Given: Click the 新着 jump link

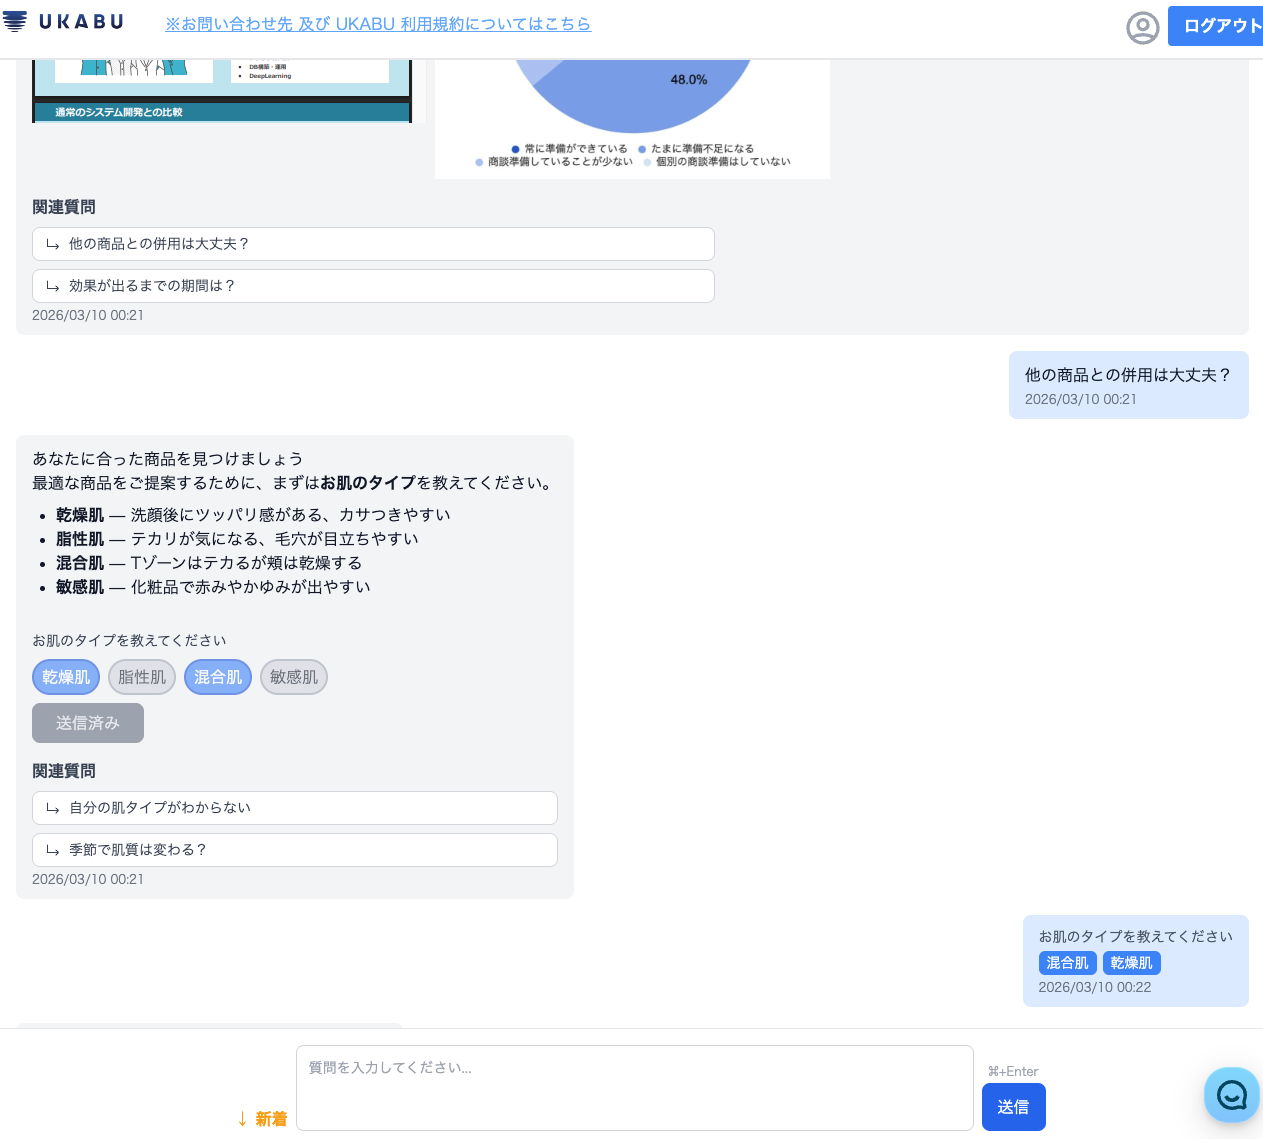Looking at the screenshot, I should 270,1118.
